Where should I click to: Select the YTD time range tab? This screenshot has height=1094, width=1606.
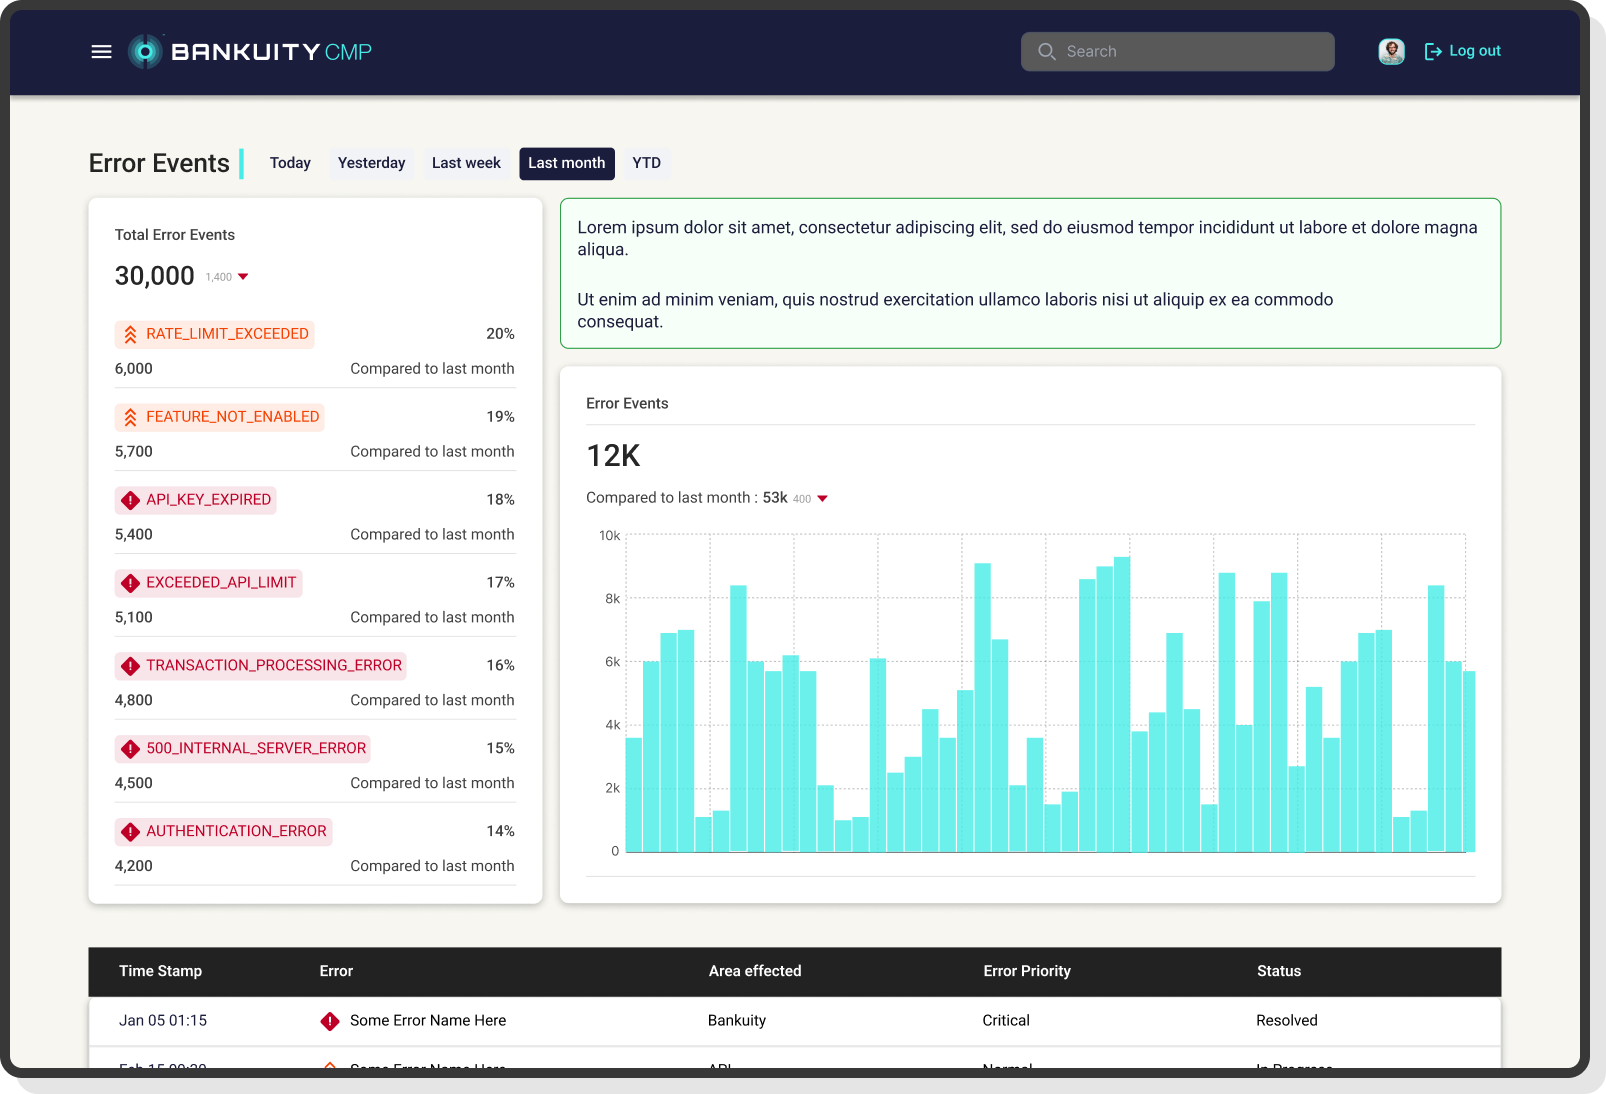(646, 163)
